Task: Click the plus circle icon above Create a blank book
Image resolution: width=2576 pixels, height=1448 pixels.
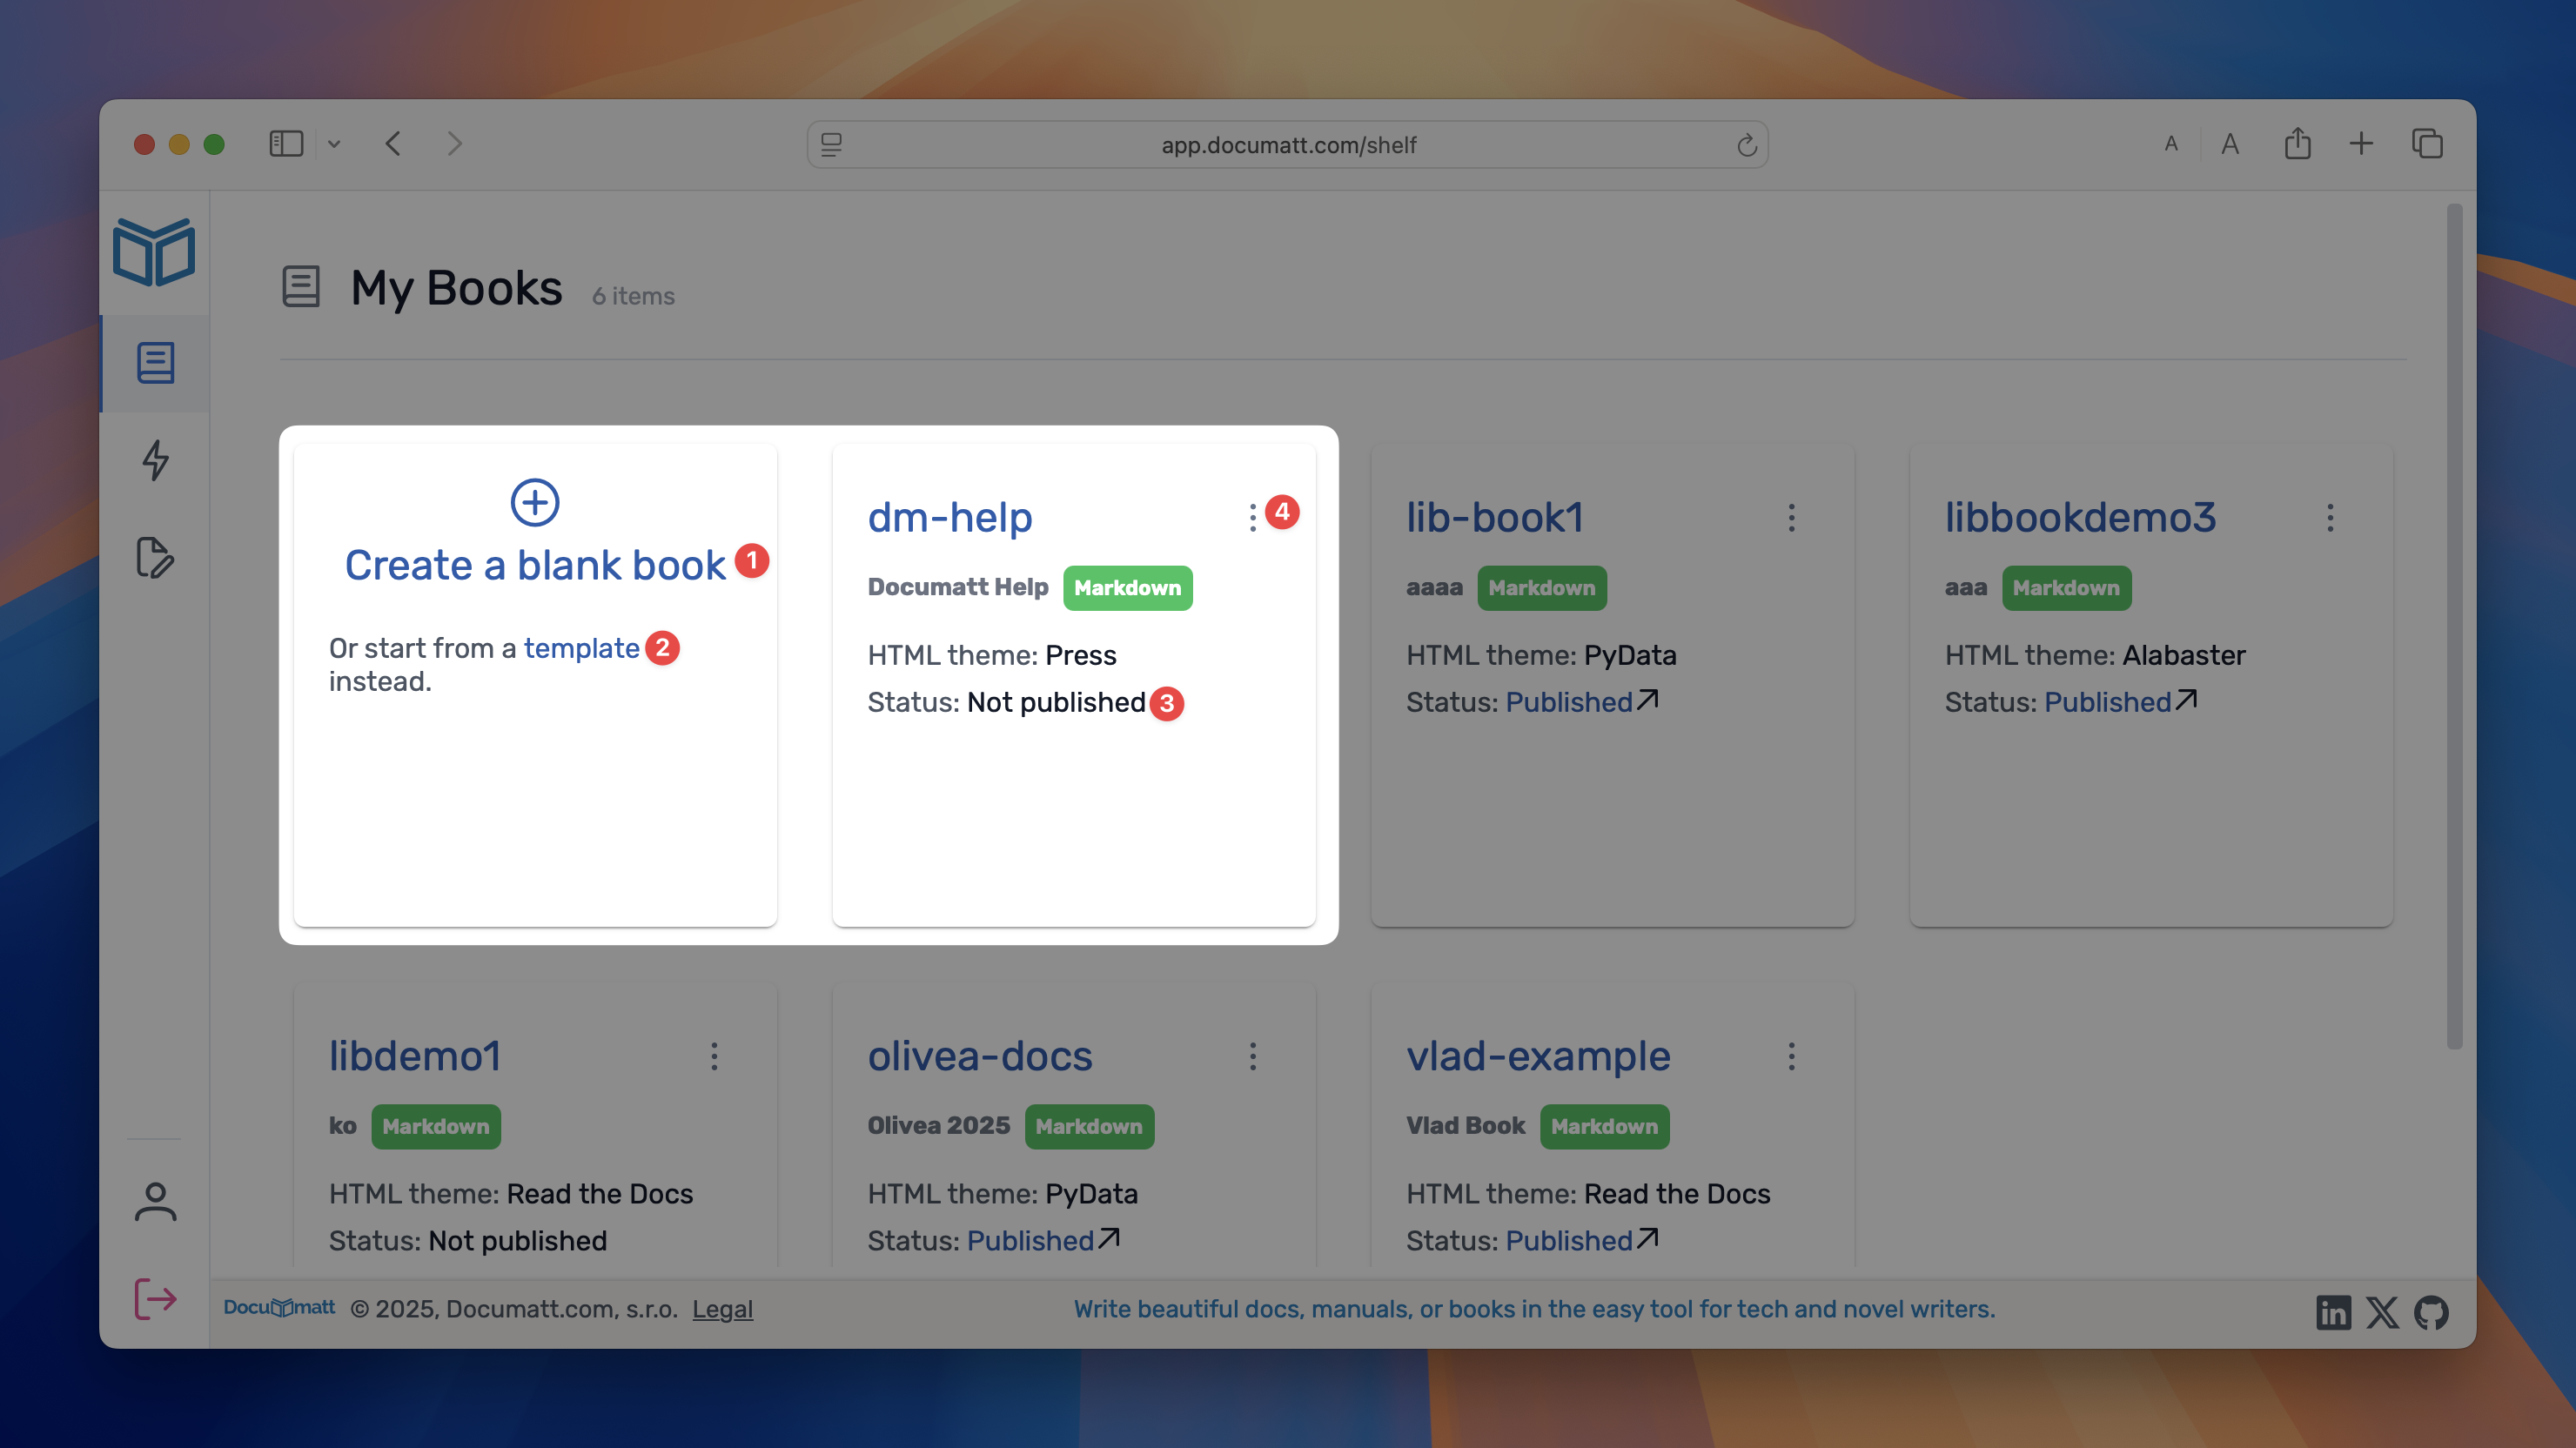Action: (535, 502)
